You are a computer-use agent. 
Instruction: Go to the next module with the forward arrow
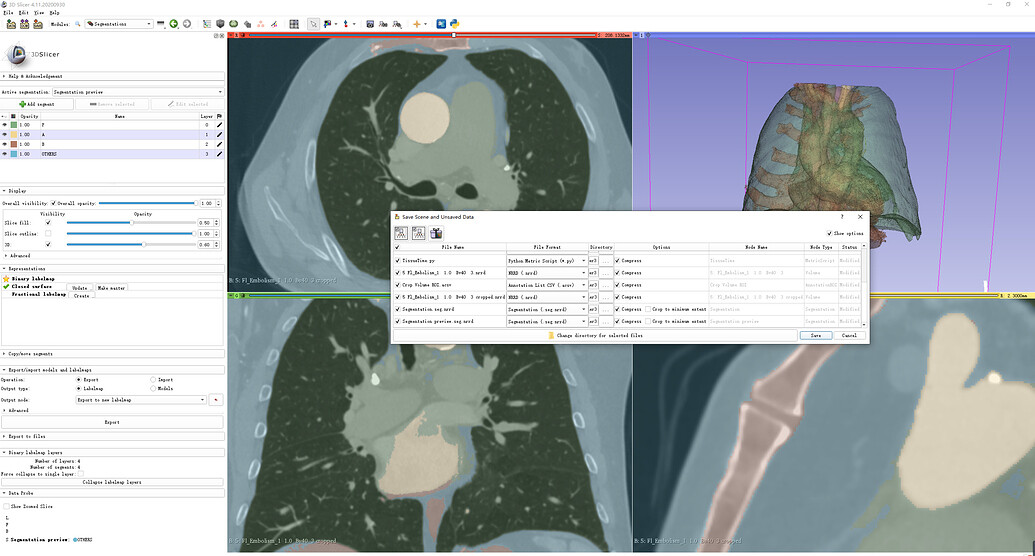tap(187, 24)
